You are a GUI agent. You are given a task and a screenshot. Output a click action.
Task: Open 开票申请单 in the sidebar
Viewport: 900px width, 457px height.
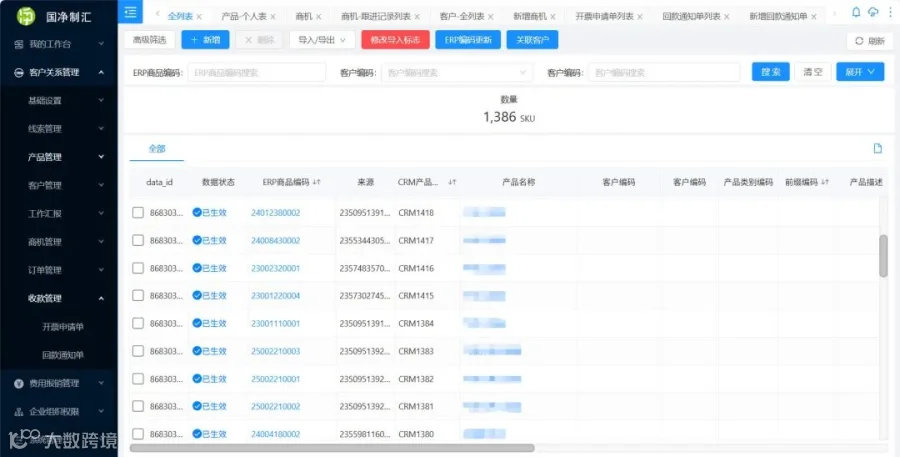tap(63, 327)
